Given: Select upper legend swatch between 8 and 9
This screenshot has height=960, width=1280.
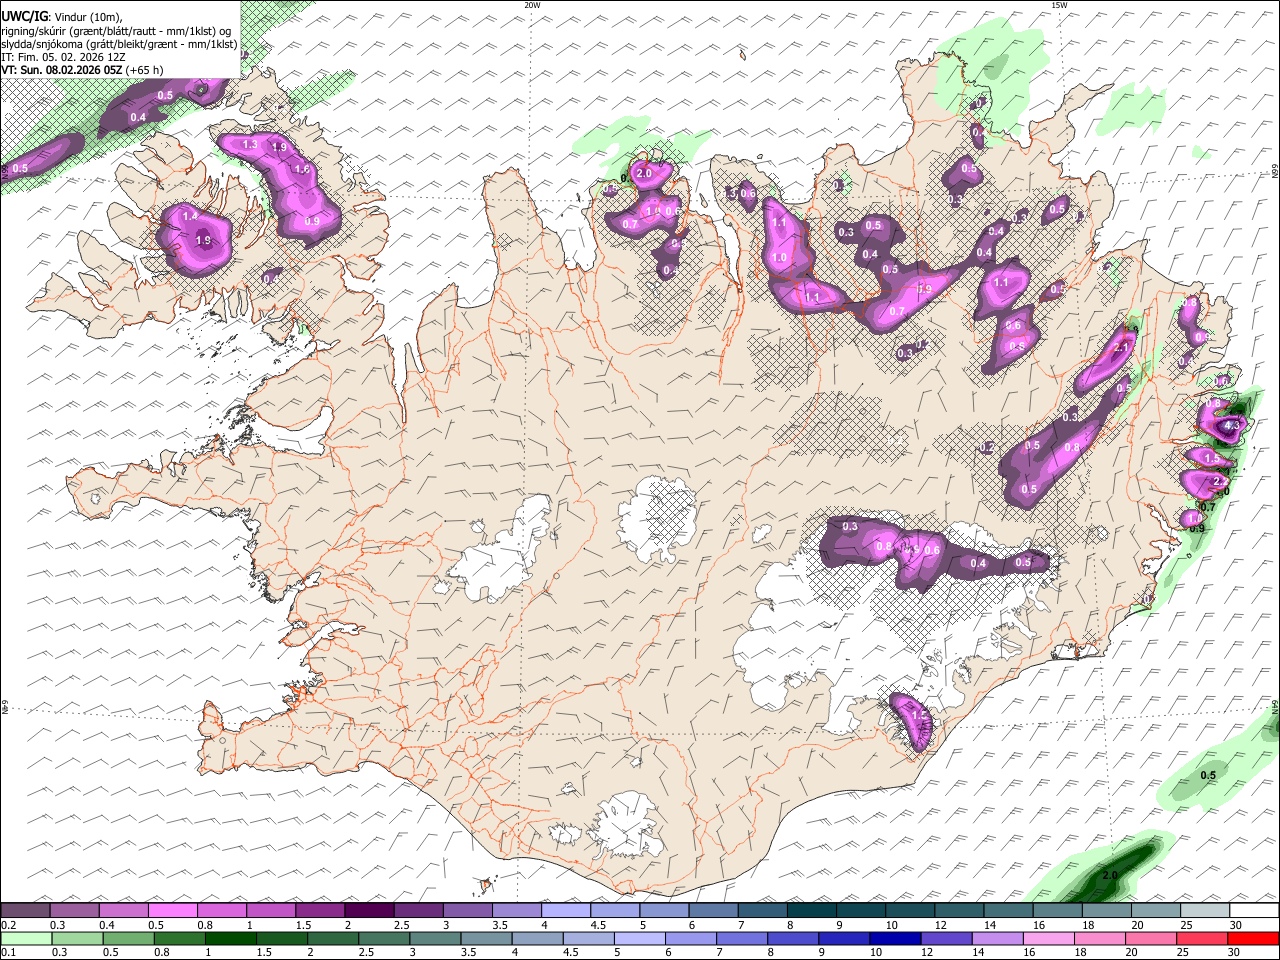Looking at the screenshot, I should coord(812,911).
